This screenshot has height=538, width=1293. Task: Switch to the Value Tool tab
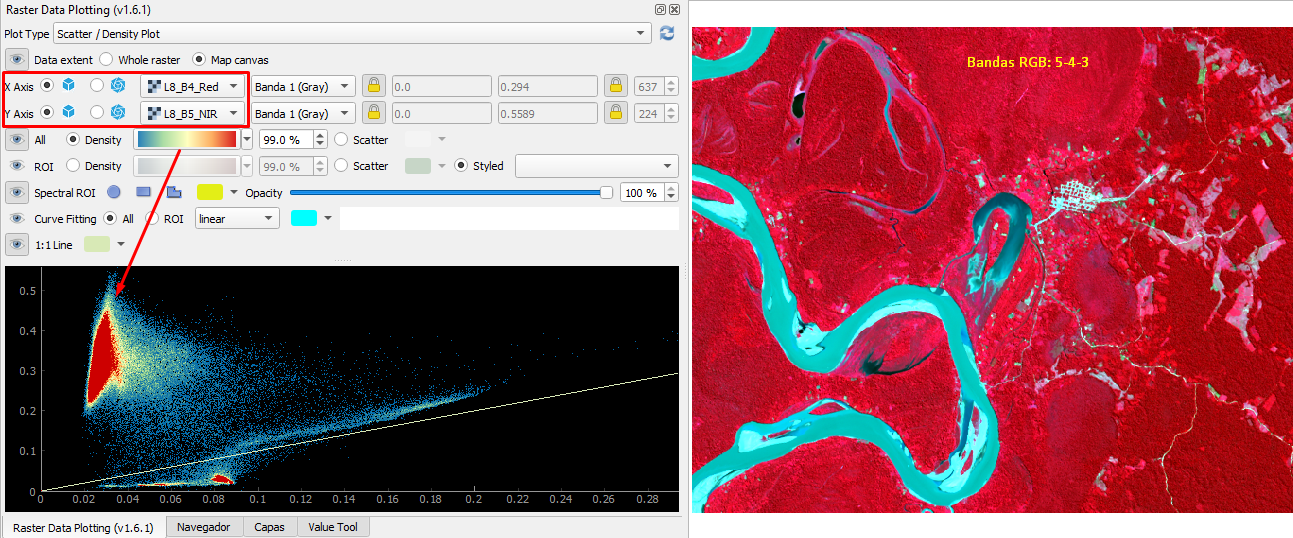[333, 527]
